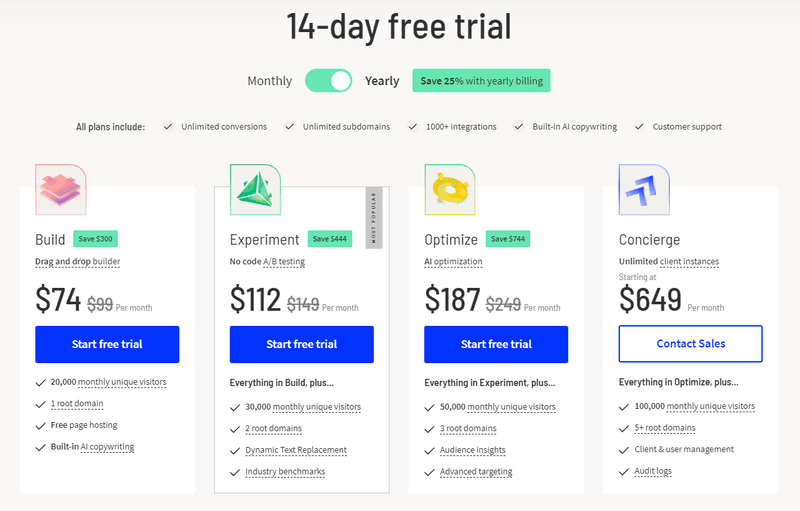Click the Build plan layered icon
Viewport: 800px width, 511px height.
[61, 190]
